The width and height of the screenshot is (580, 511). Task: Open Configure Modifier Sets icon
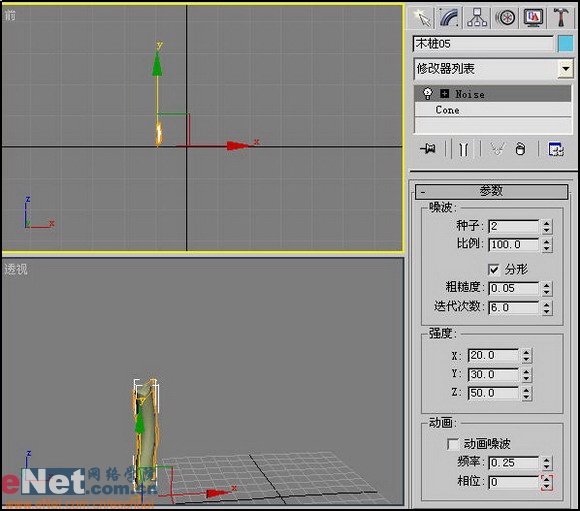pyautogui.click(x=556, y=149)
